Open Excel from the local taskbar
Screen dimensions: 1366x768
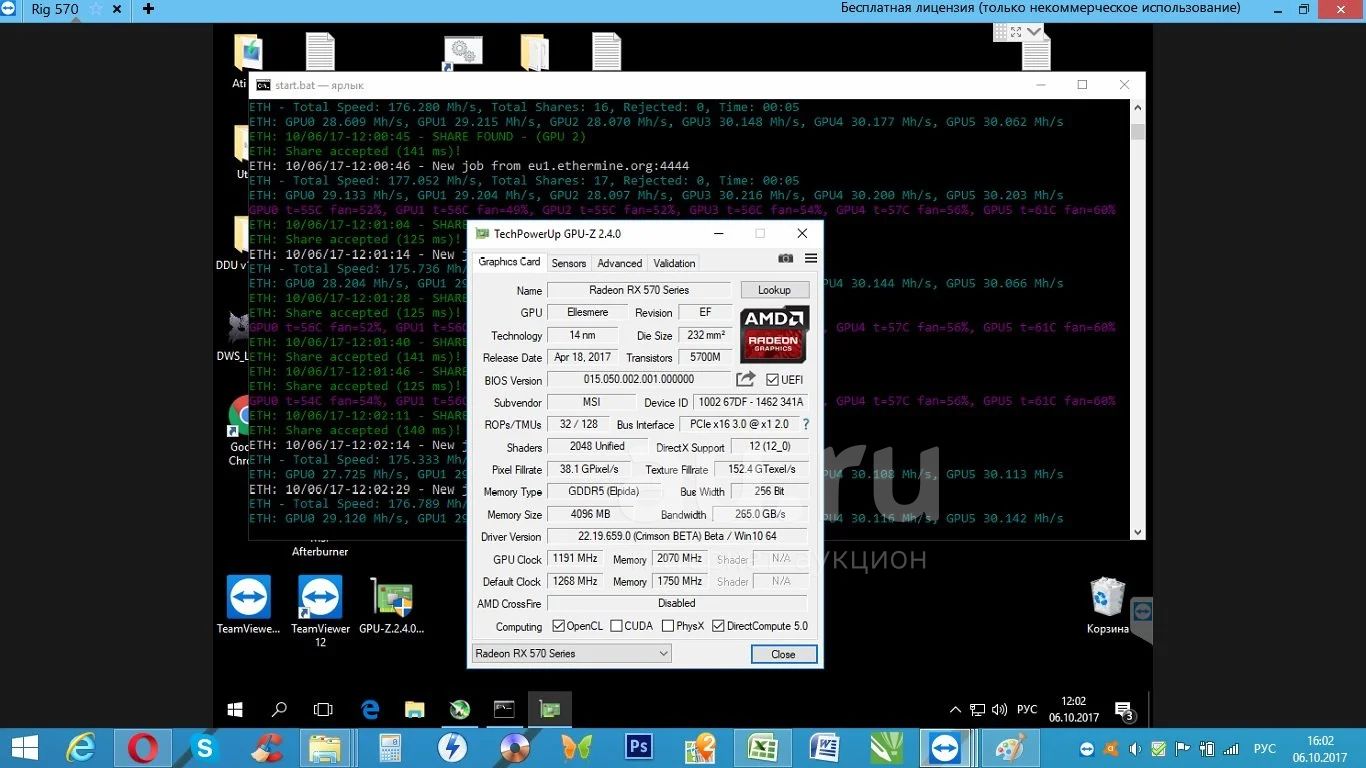(763, 748)
